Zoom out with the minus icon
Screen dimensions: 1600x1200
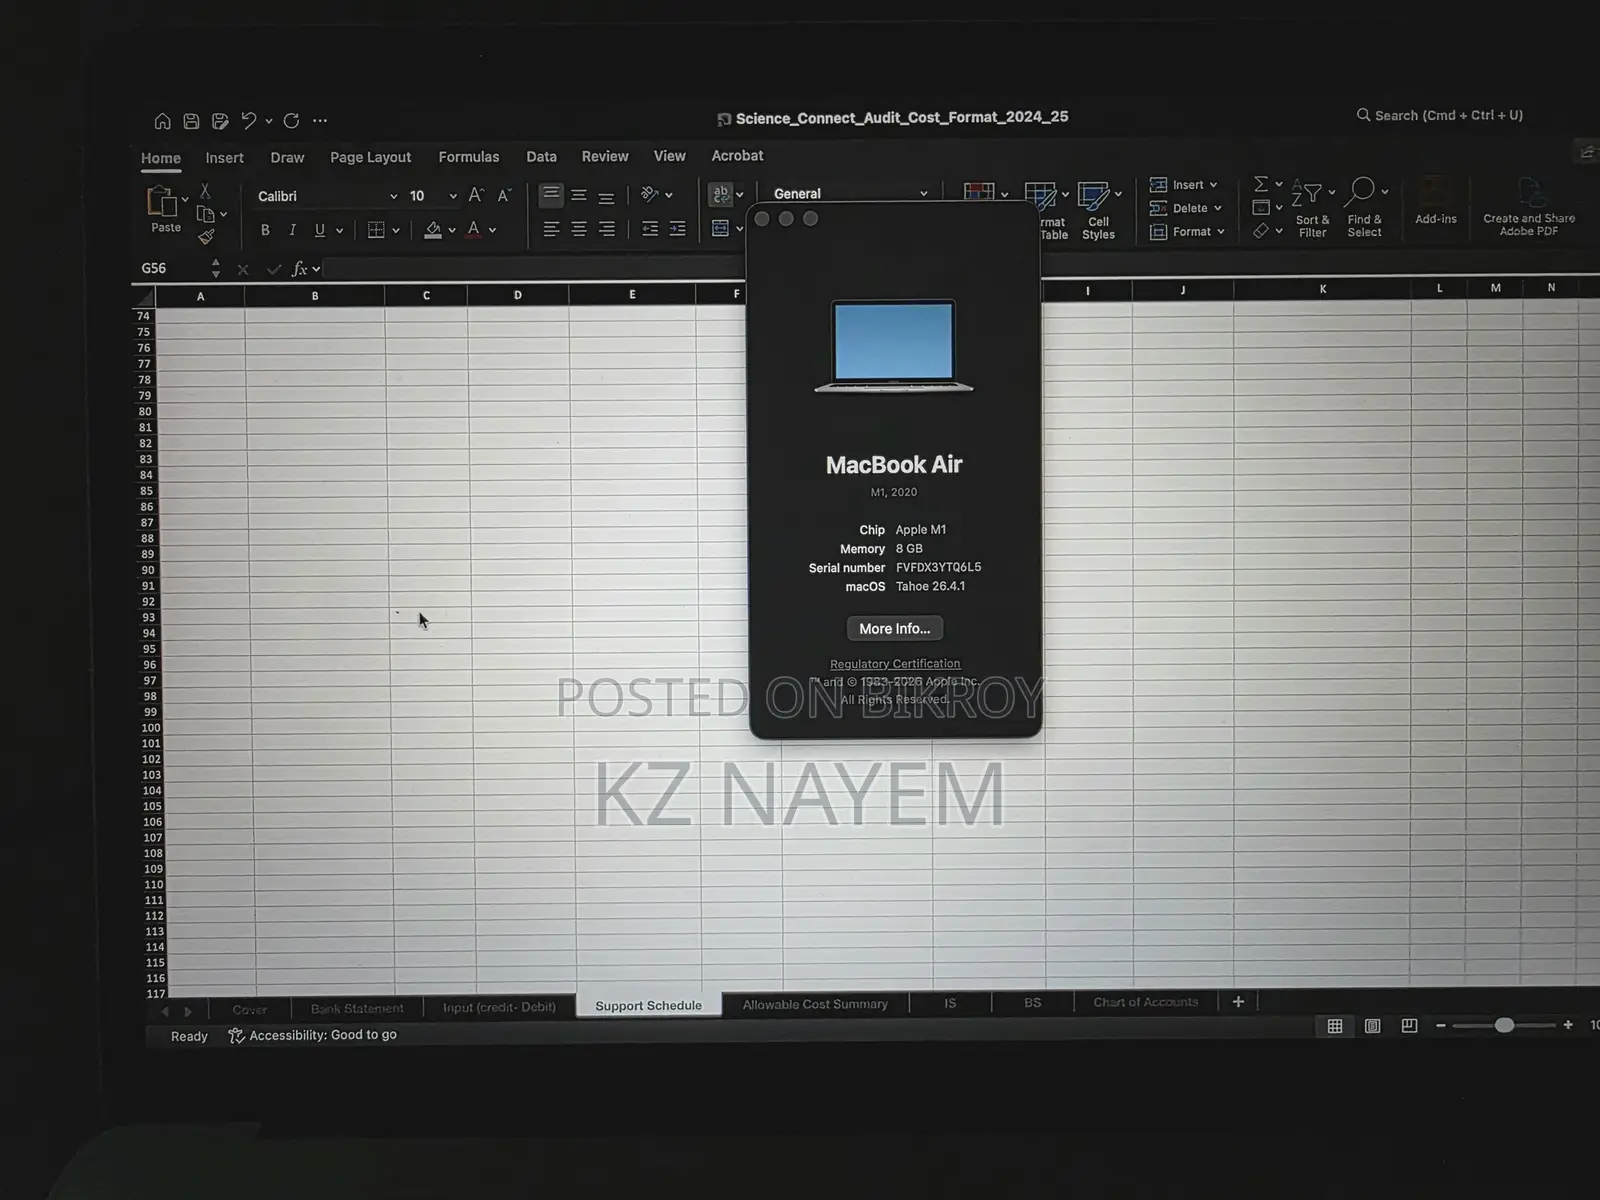point(1441,1025)
